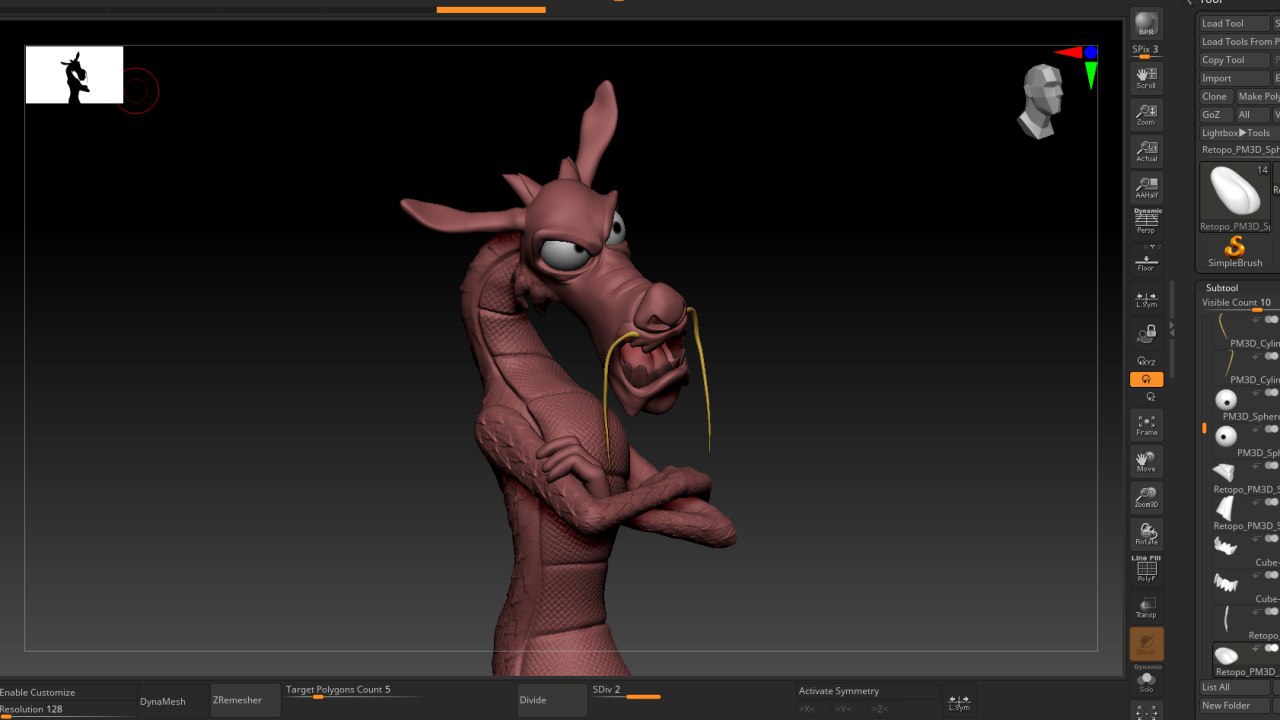The height and width of the screenshot is (720, 1280).
Task: Toggle >X< symmetry axis
Action: click(x=807, y=709)
